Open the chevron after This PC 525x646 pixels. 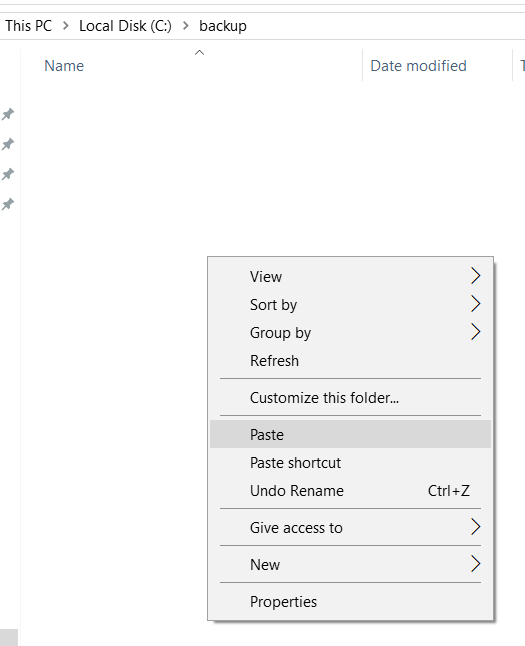66,26
